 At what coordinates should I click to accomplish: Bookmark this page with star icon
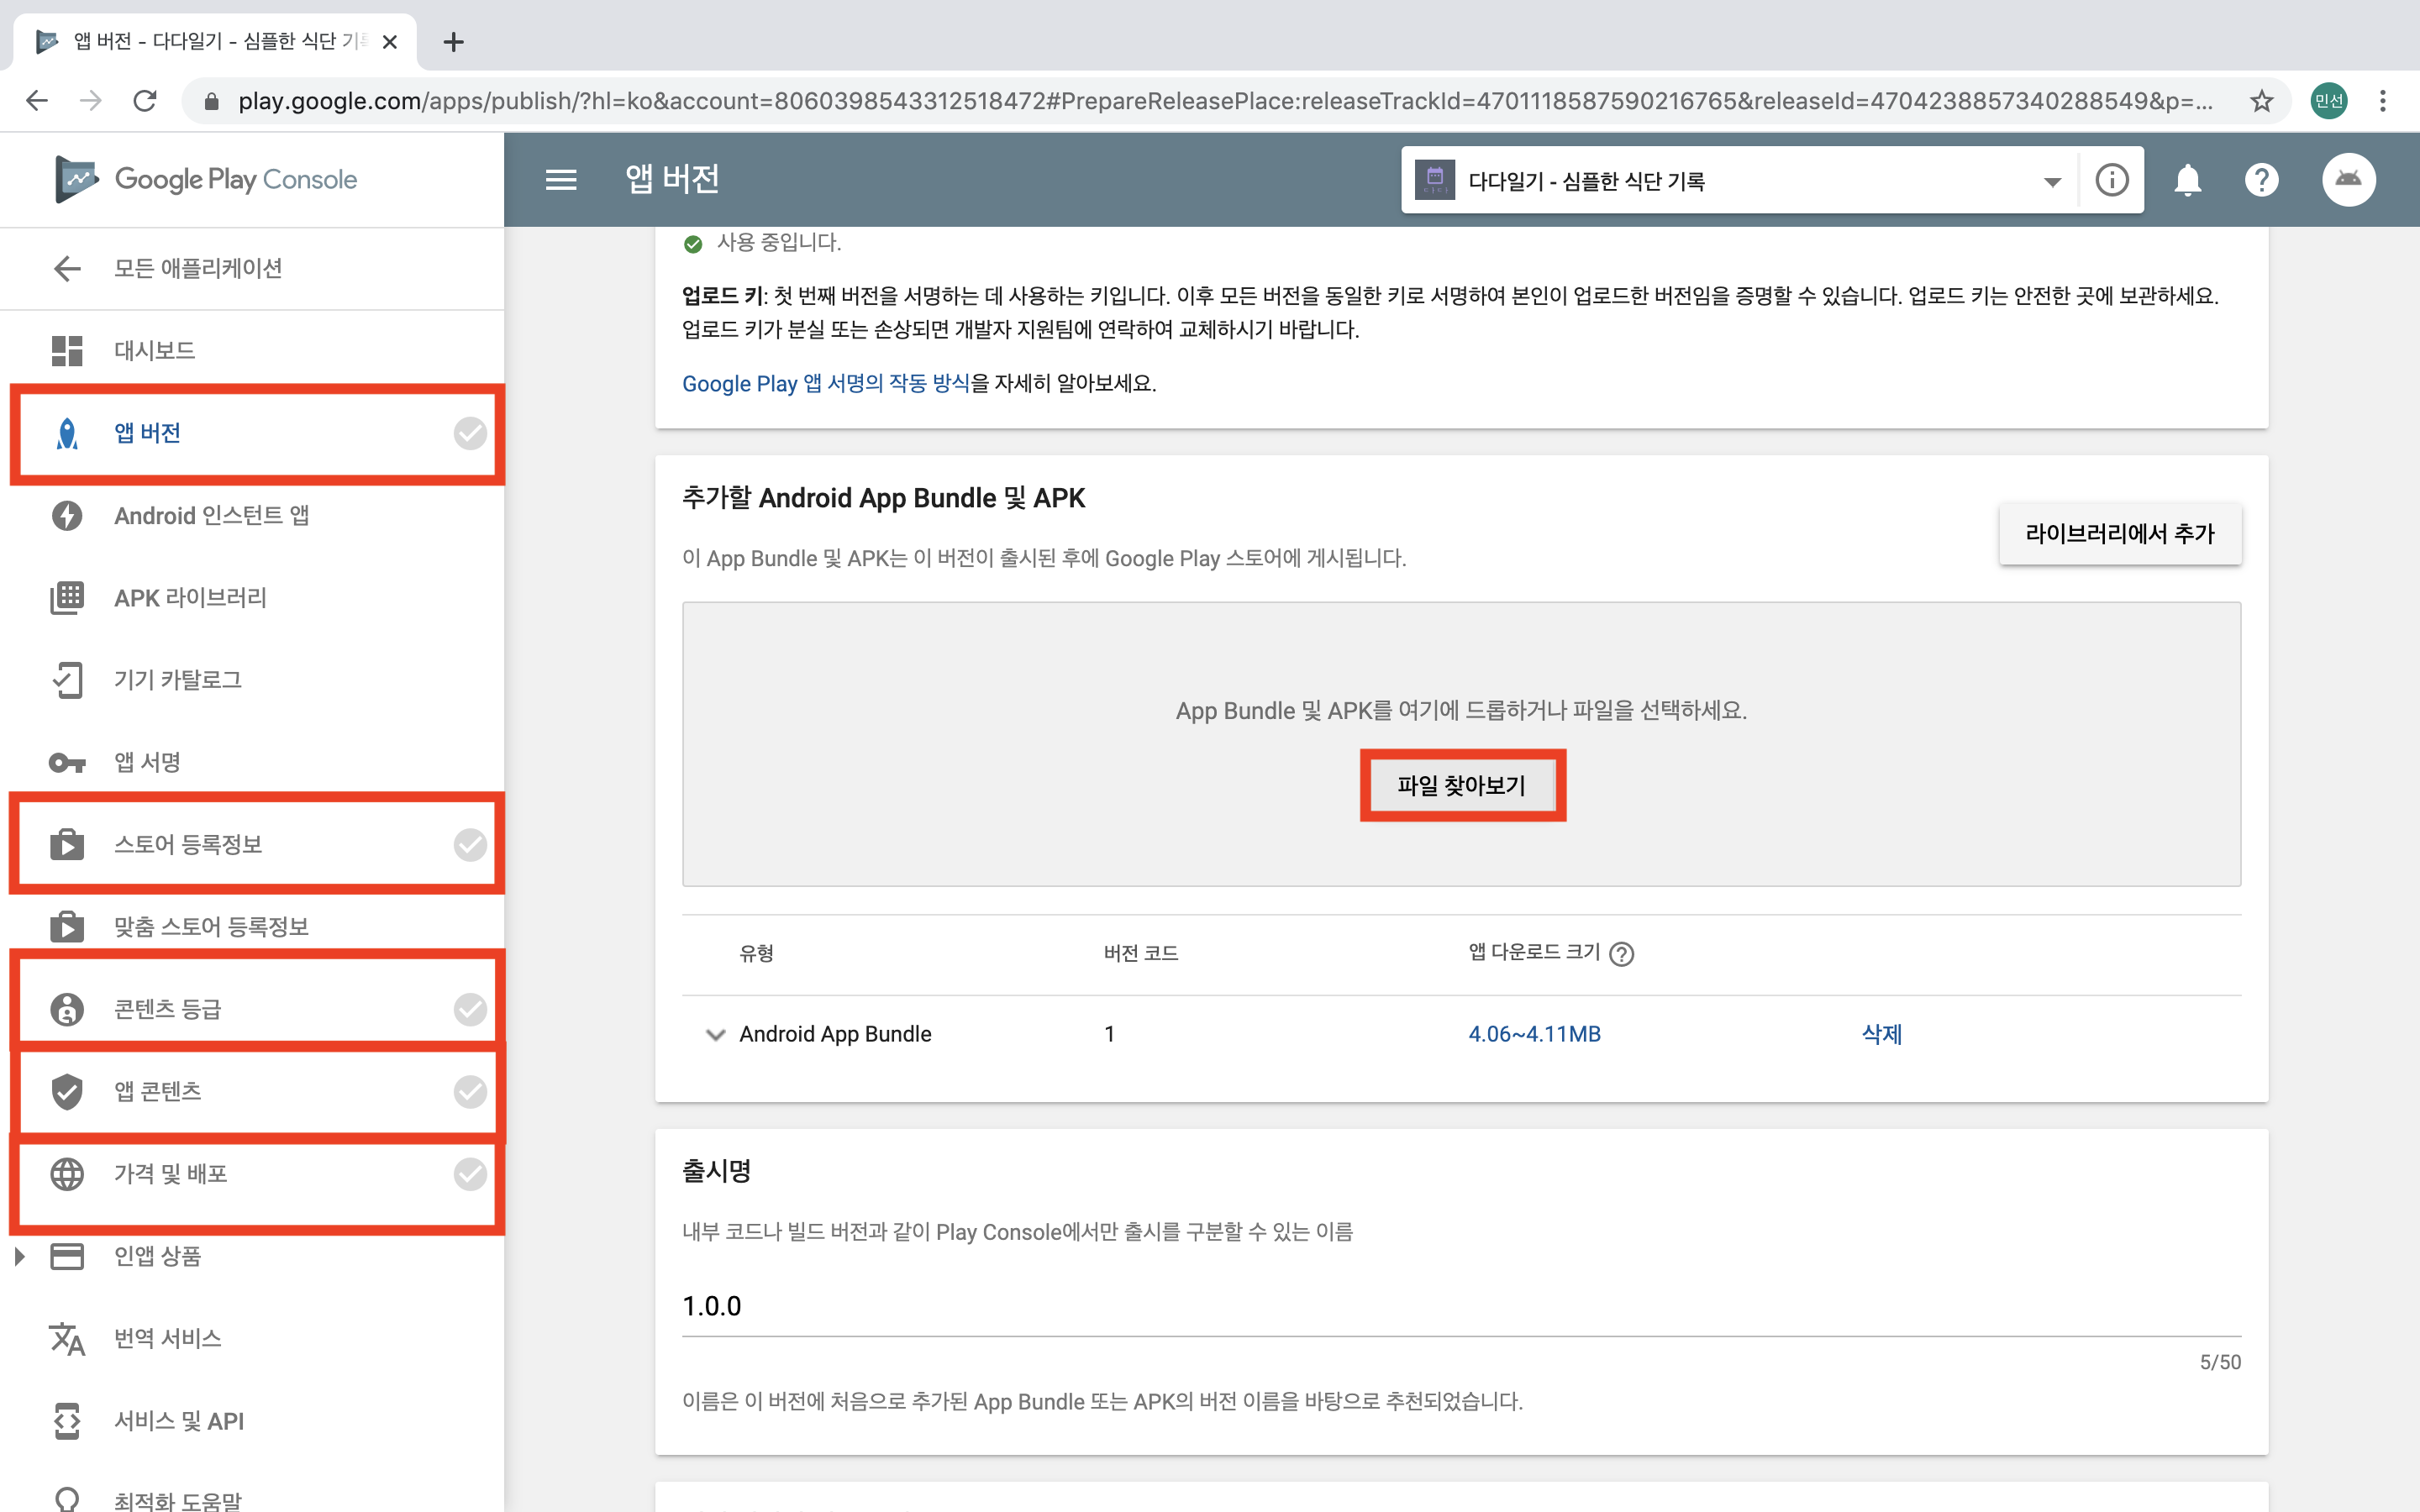coord(2261,101)
